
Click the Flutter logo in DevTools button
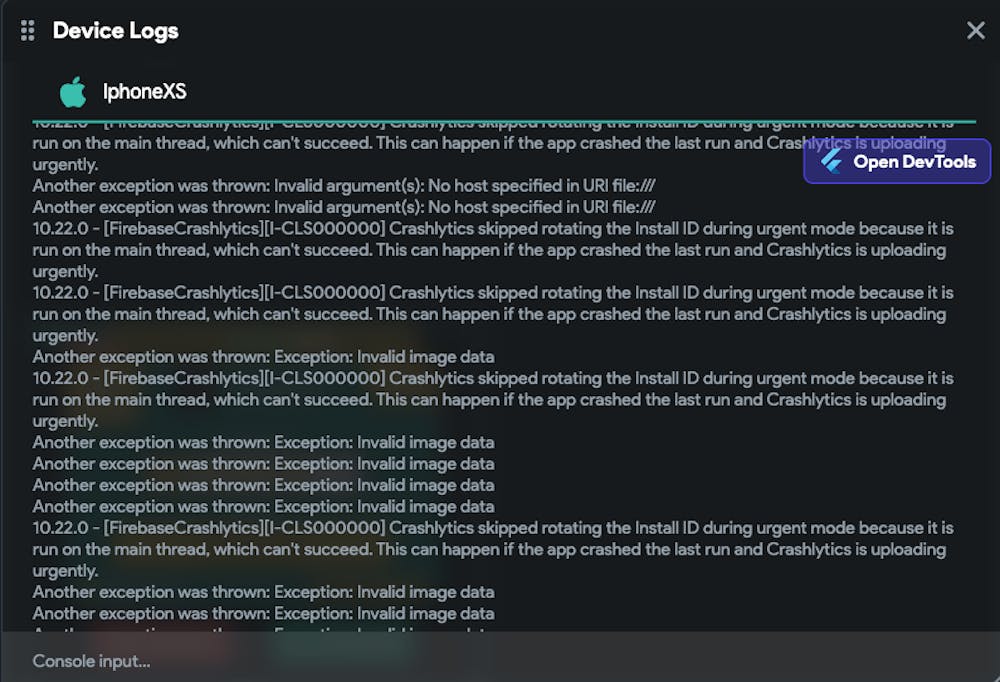point(831,161)
